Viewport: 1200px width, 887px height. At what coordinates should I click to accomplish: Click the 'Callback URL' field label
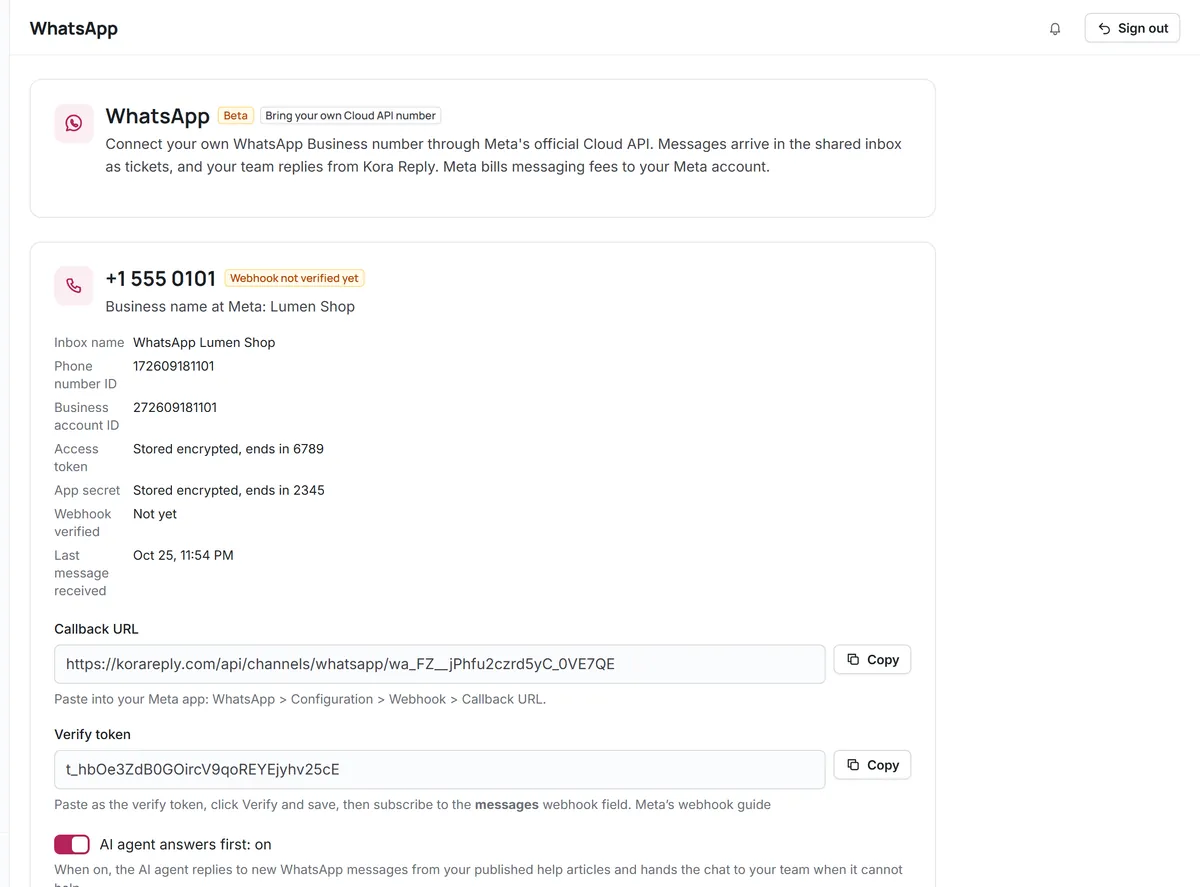(96, 629)
